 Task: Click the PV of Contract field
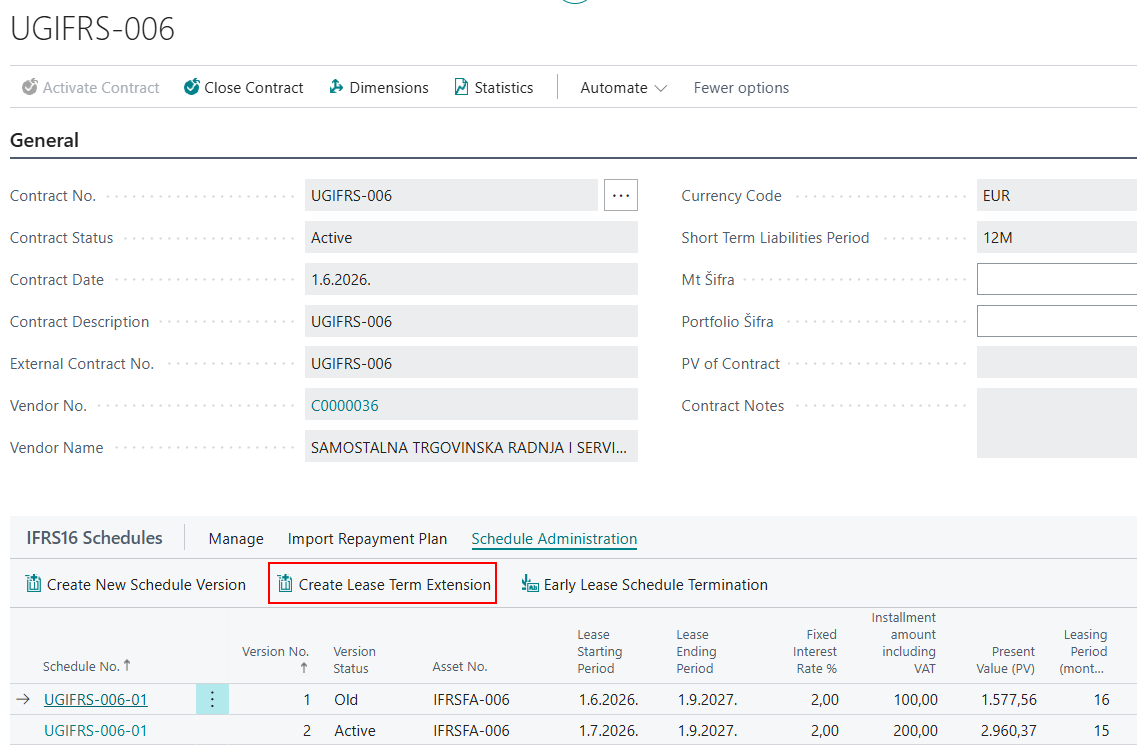(1057, 363)
